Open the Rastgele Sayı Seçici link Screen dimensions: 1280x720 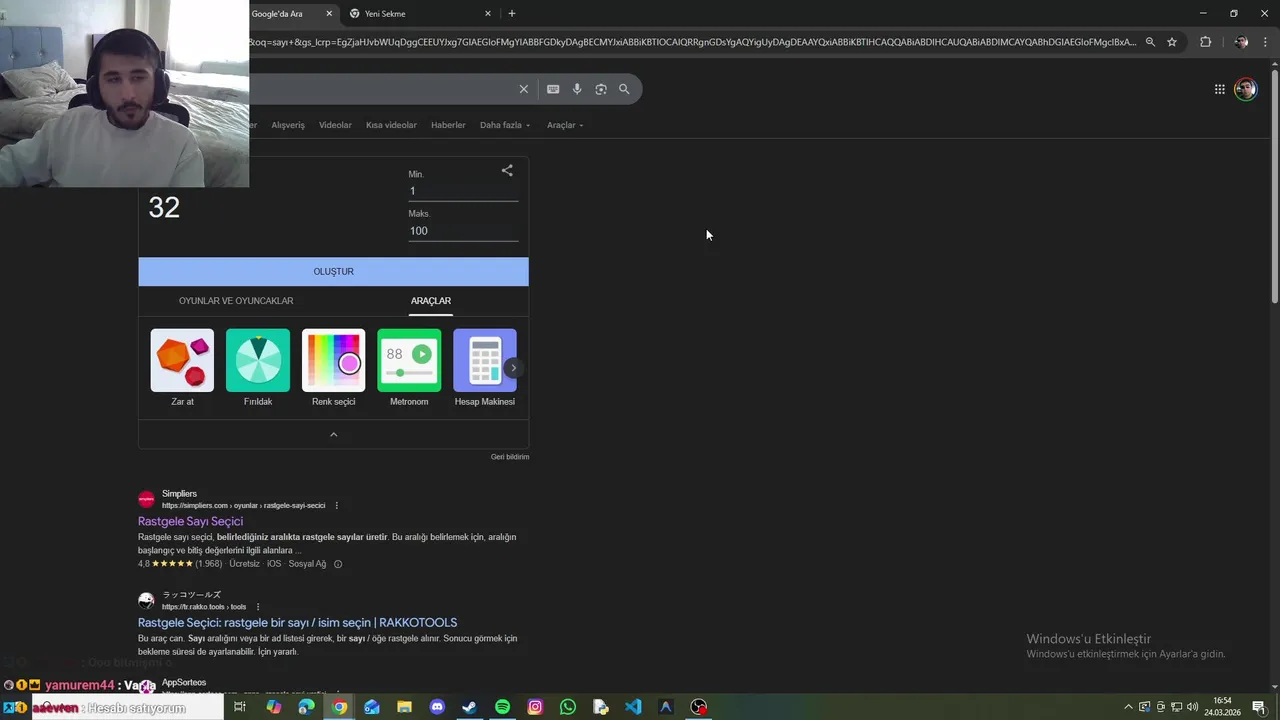[190, 521]
